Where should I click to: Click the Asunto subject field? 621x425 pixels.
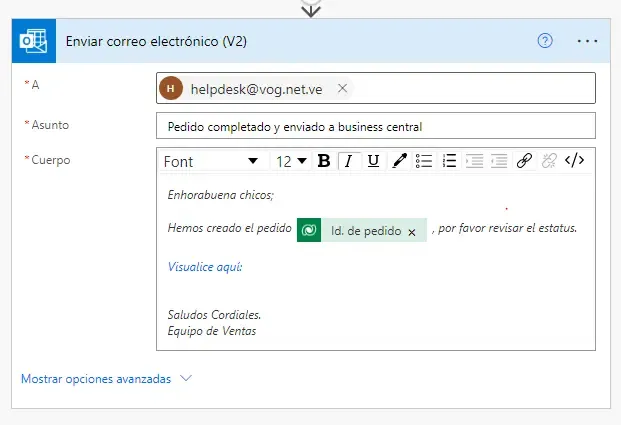pos(375,127)
